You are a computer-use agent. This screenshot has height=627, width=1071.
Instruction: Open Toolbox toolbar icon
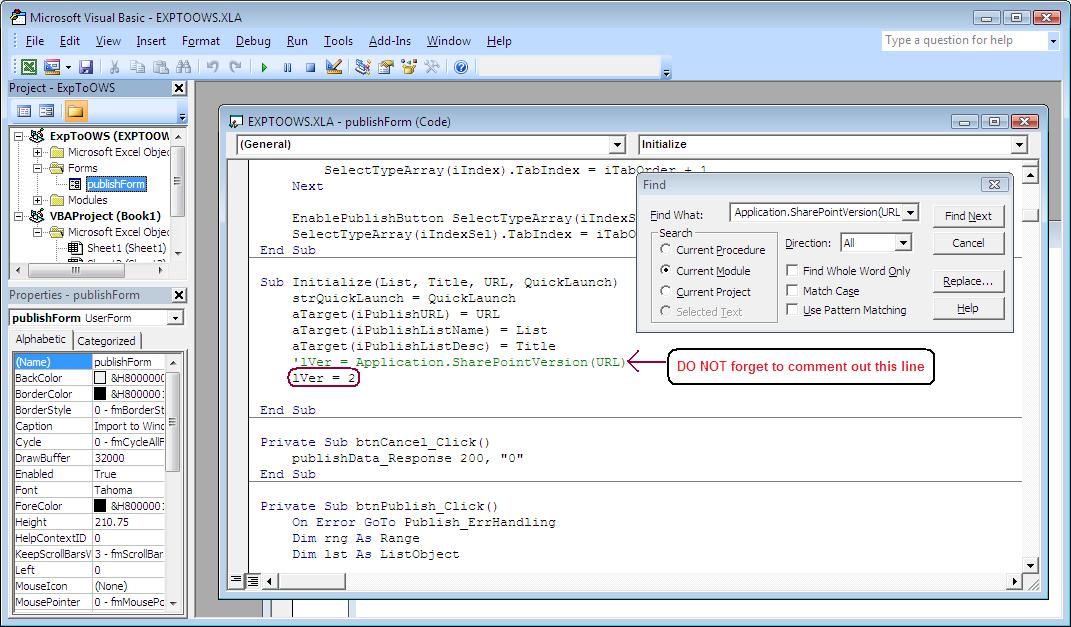[x=432, y=67]
